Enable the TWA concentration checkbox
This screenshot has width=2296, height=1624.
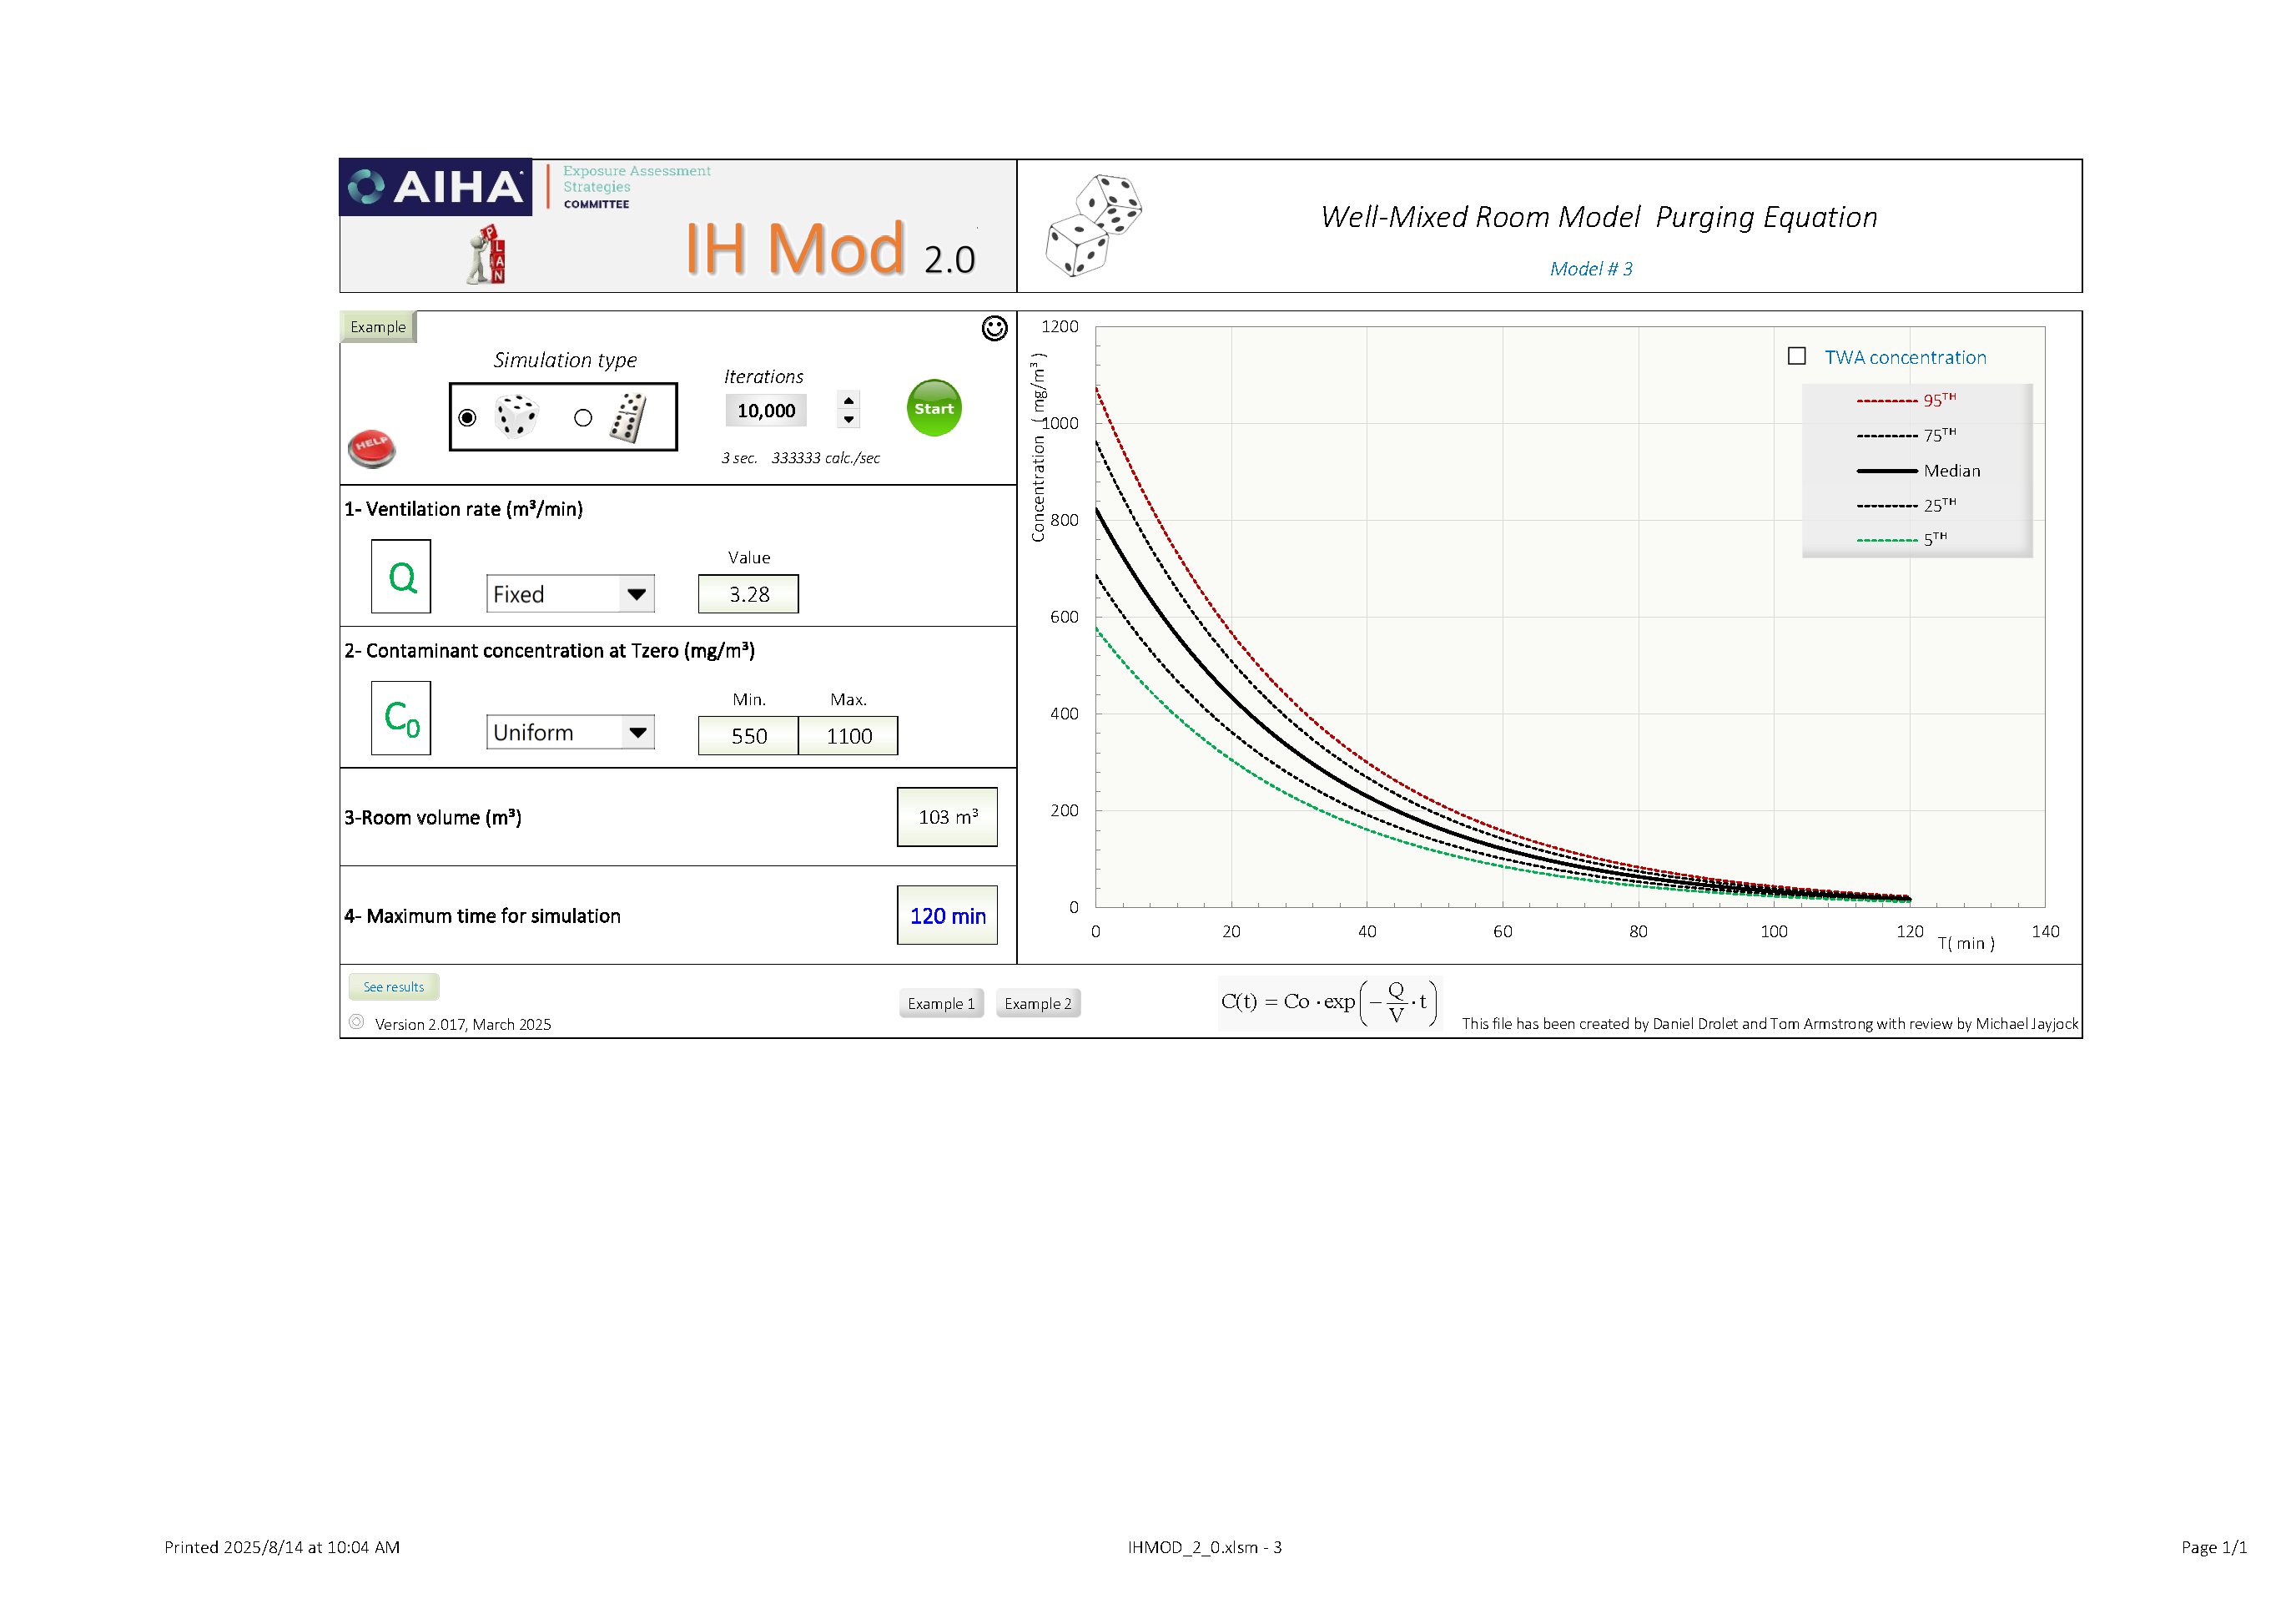pos(1797,356)
